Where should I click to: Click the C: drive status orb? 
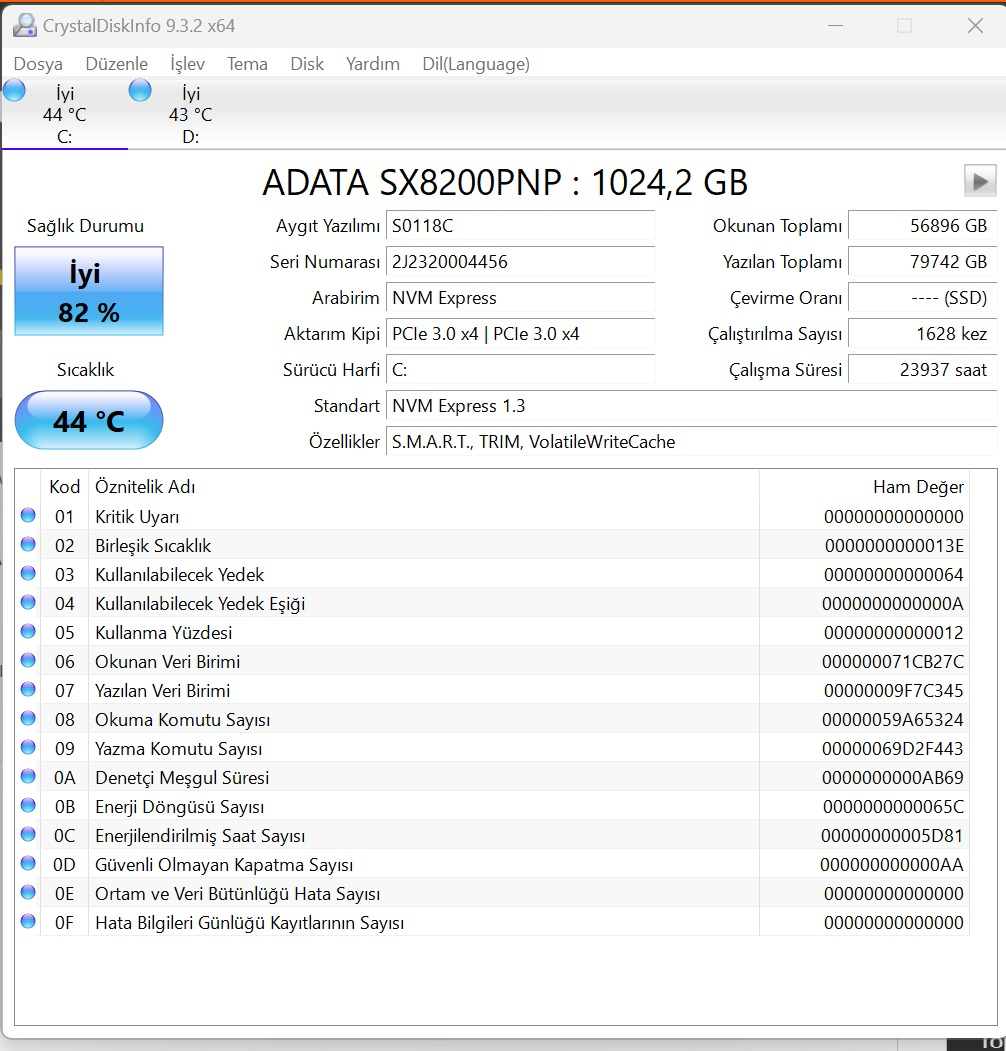14,90
